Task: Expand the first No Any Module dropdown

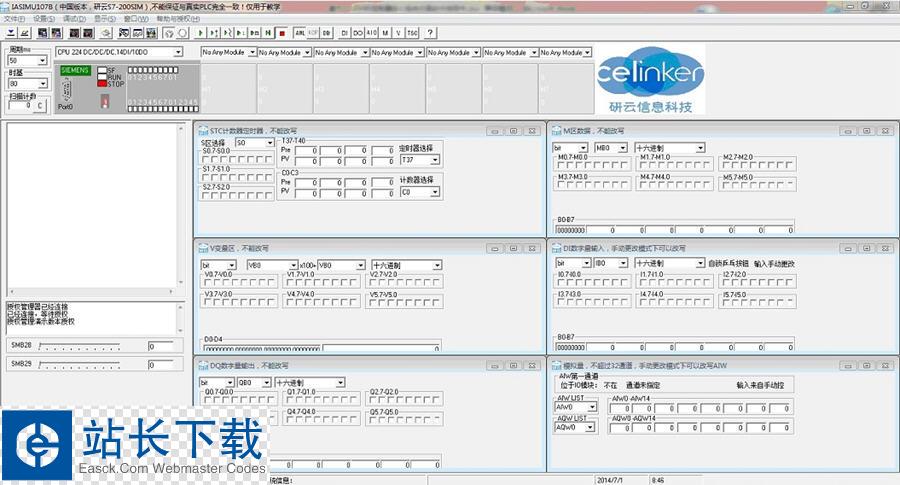Action: click(251, 52)
